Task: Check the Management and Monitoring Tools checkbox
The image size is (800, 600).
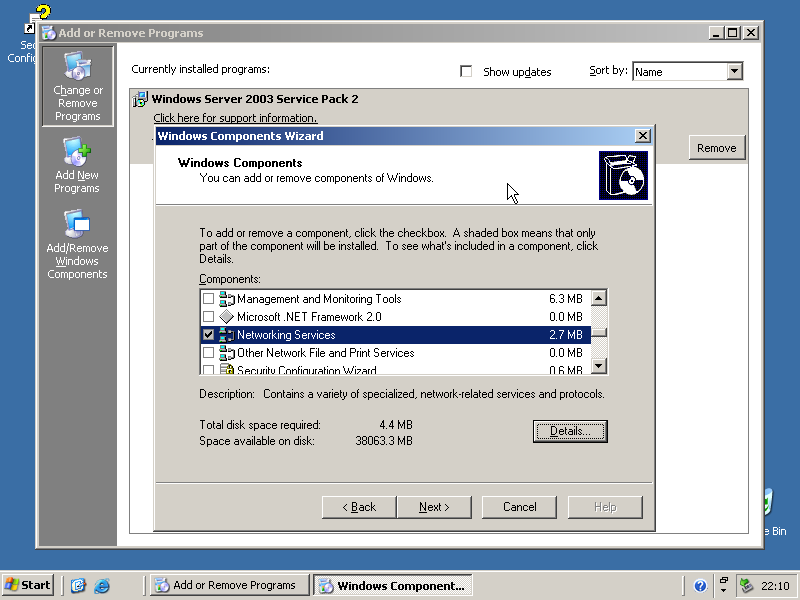Action: pyautogui.click(x=208, y=299)
